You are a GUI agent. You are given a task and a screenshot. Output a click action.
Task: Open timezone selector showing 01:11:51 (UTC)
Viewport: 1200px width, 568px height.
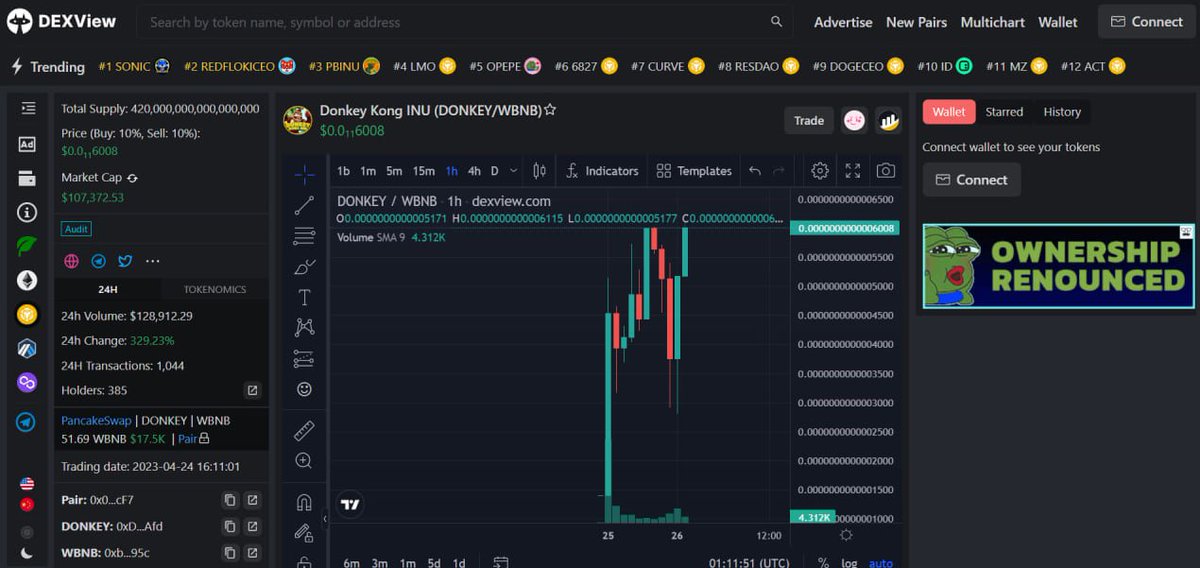(750, 563)
